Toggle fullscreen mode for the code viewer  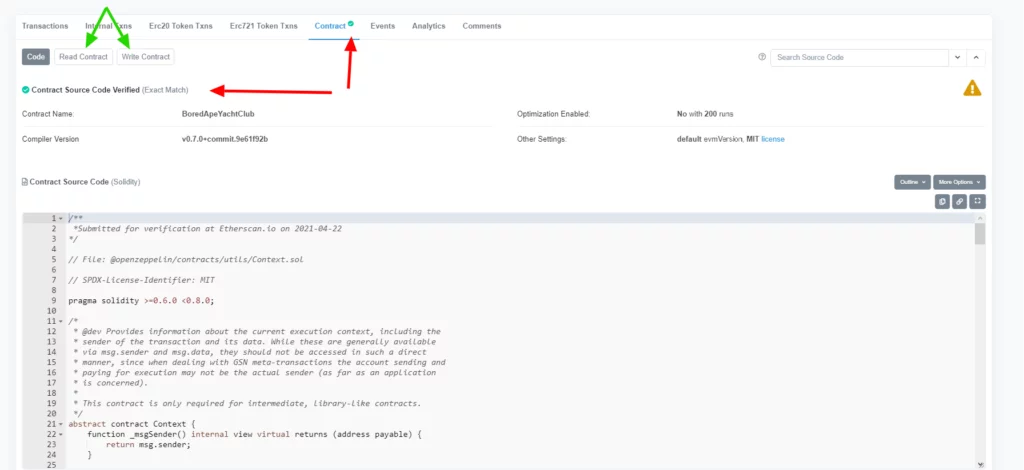pyautogui.click(x=978, y=201)
